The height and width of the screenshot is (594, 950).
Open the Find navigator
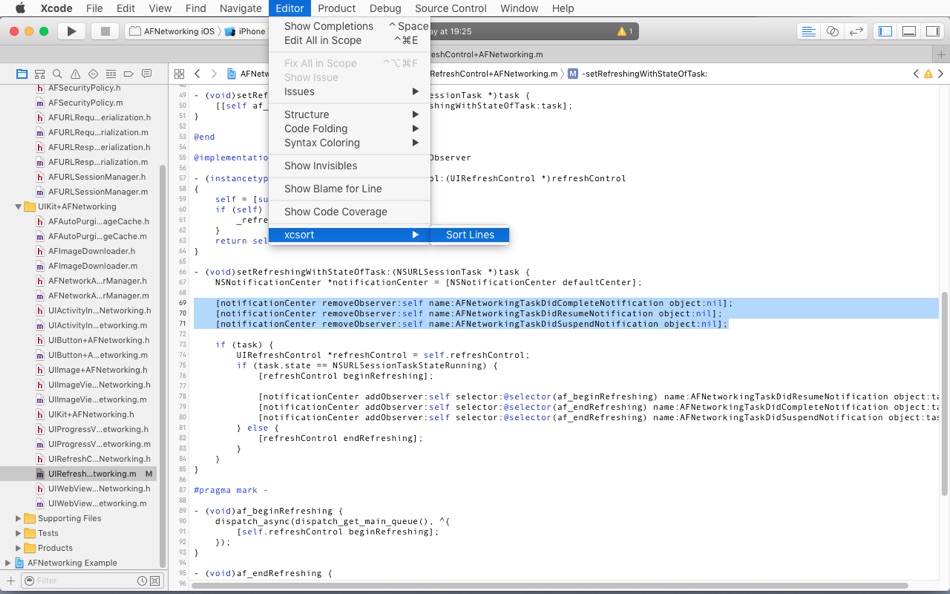(58, 74)
